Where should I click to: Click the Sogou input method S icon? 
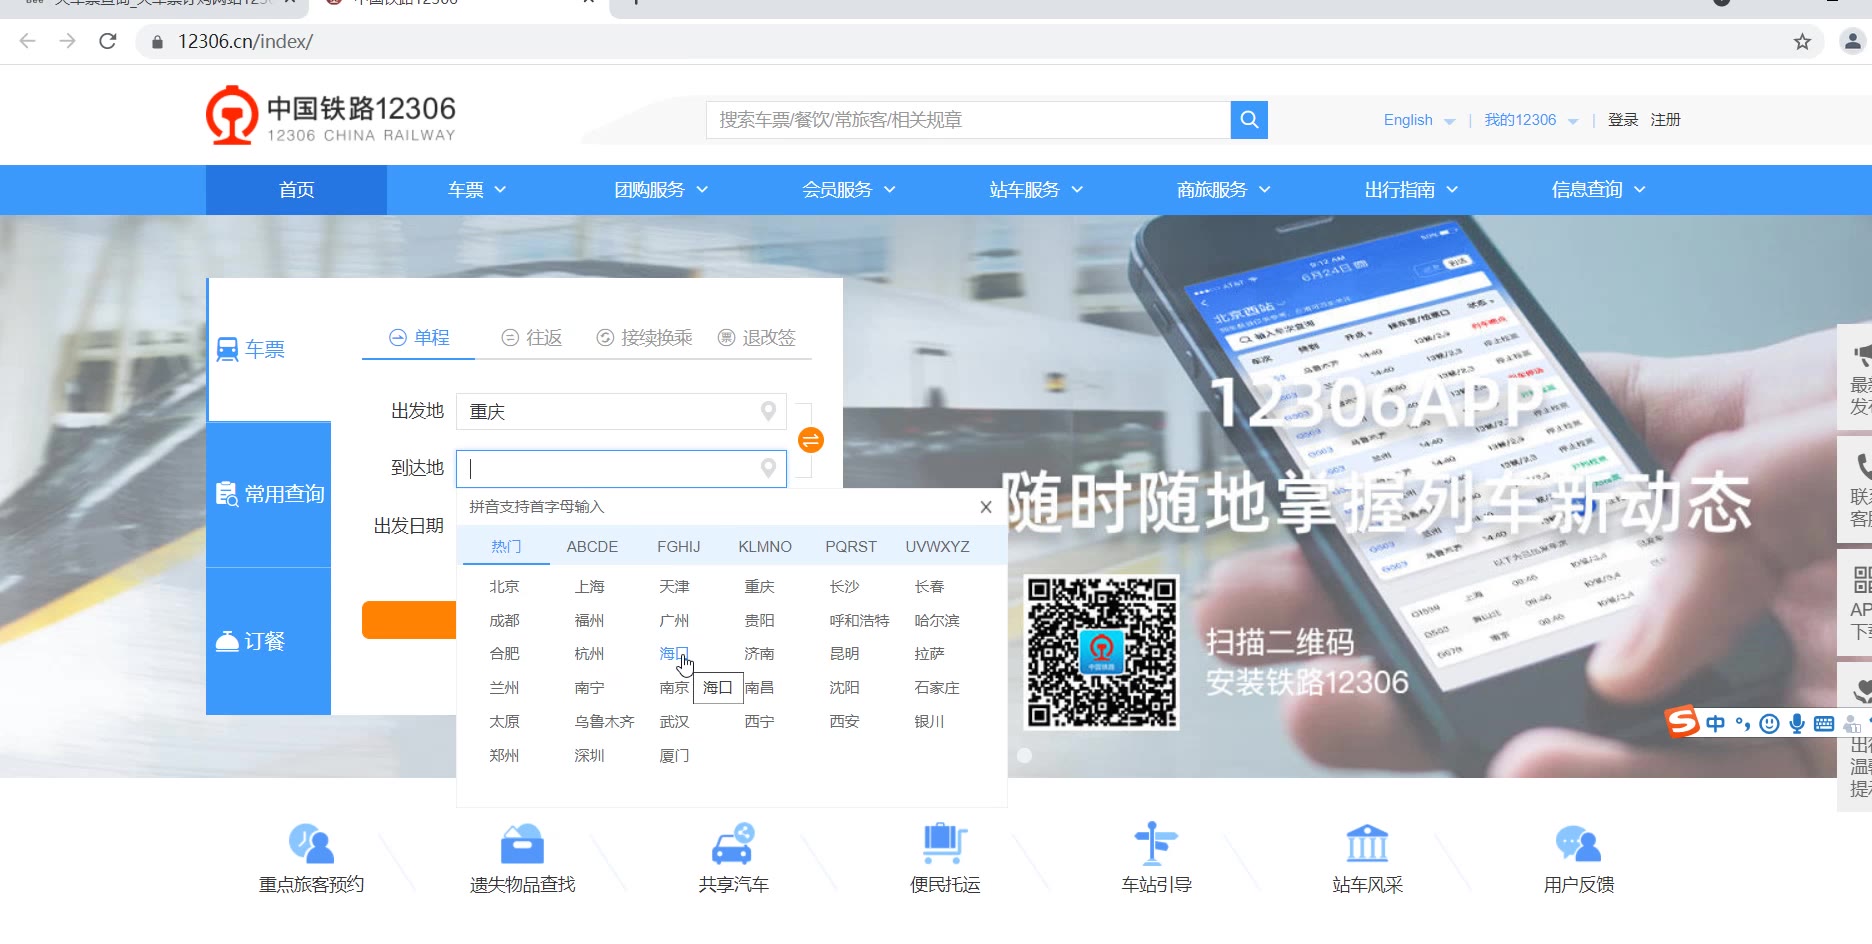coord(1682,722)
